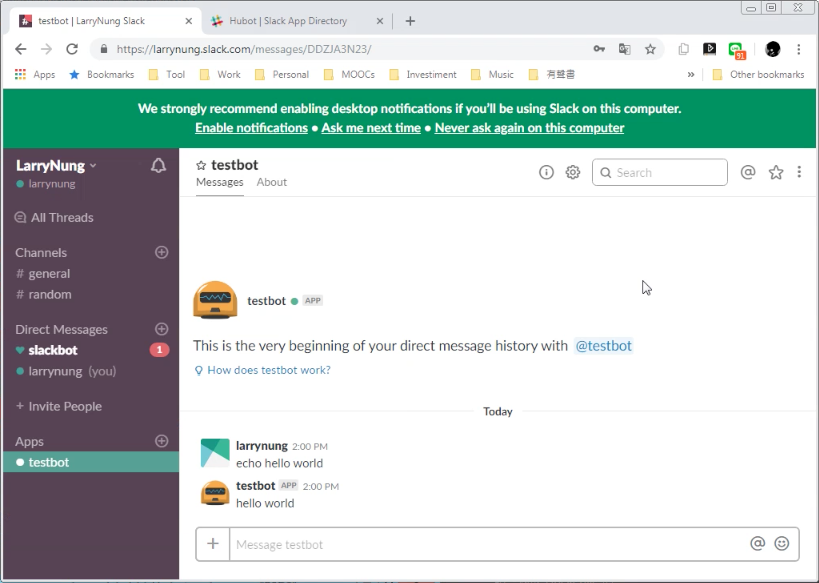Open Chrome Apps shortcut

35,75
